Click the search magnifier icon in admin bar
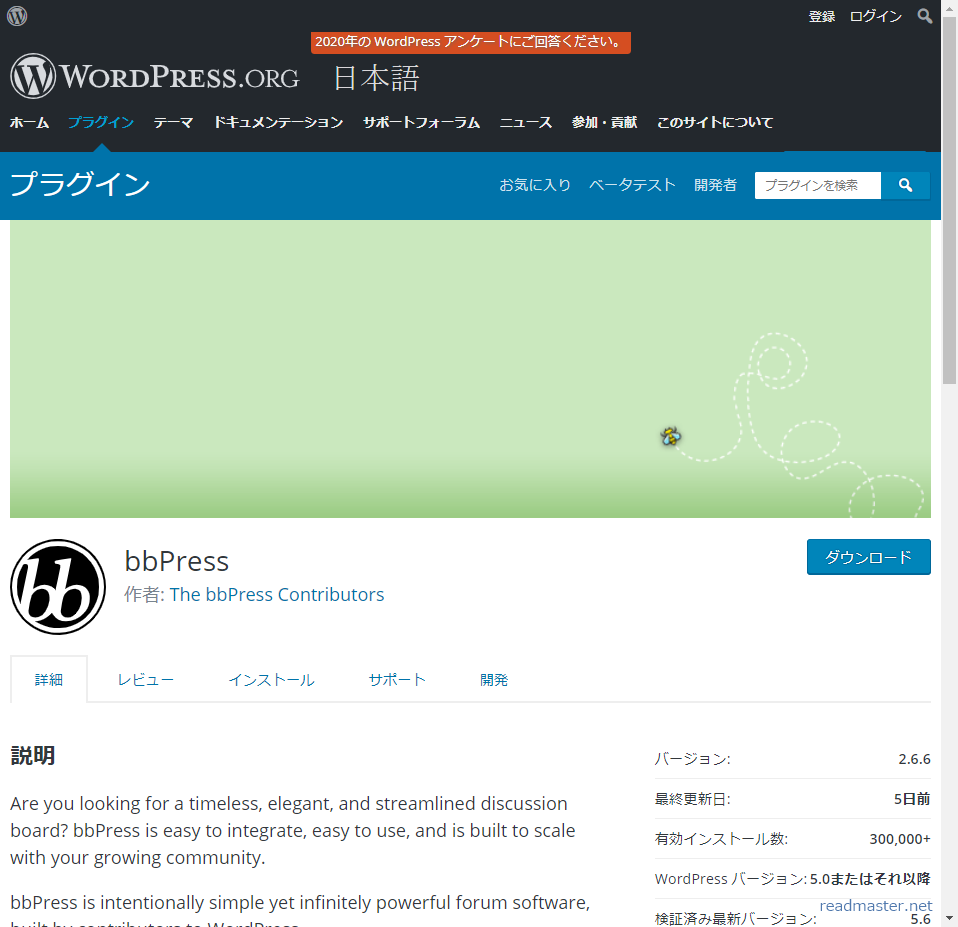Screen dimensions: 958x927 click(x=922, y=16)
